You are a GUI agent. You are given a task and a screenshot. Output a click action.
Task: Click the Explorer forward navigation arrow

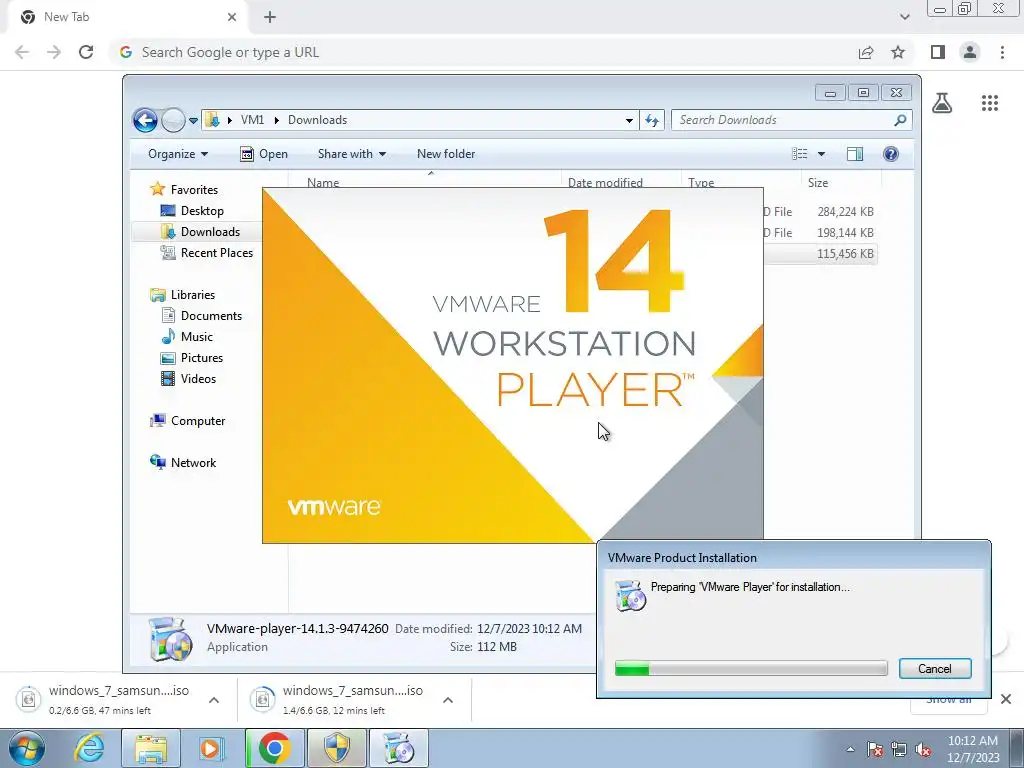pyautogui.click(x=173, y=120)
